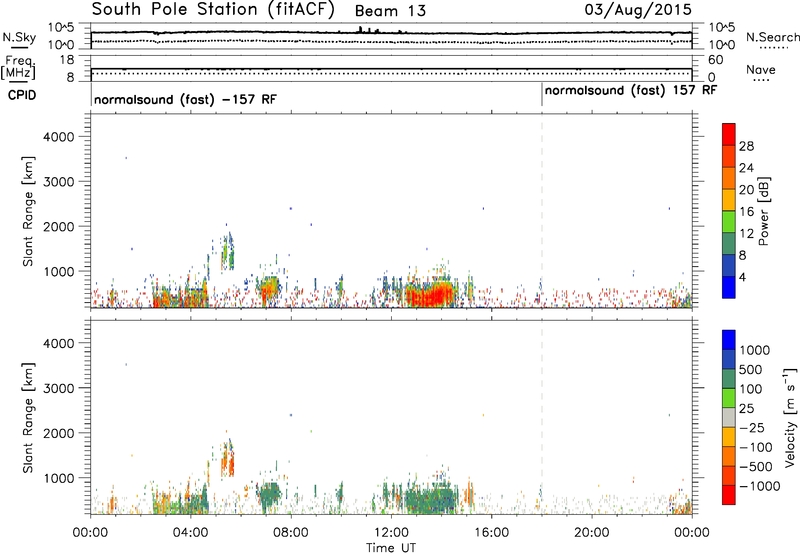Click the 'N.Sky' legend label
The height and width of the screenshot is (554, 800).
(x=19, y=37)
